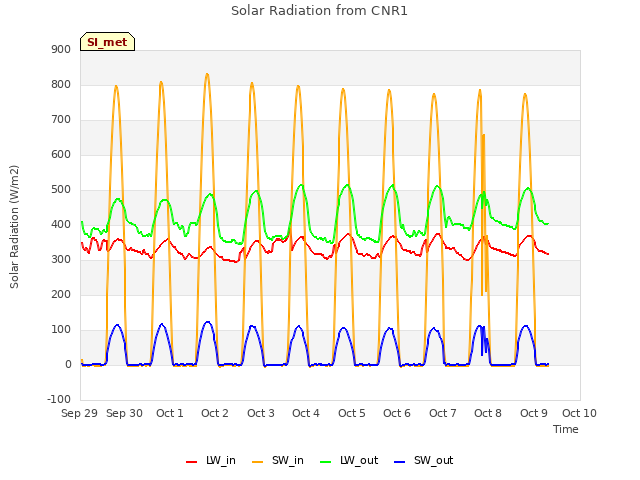This screenshot has width=640, height=480.
Task: Click the red LW_in legend color marker
Action: [x=191, y=462]
